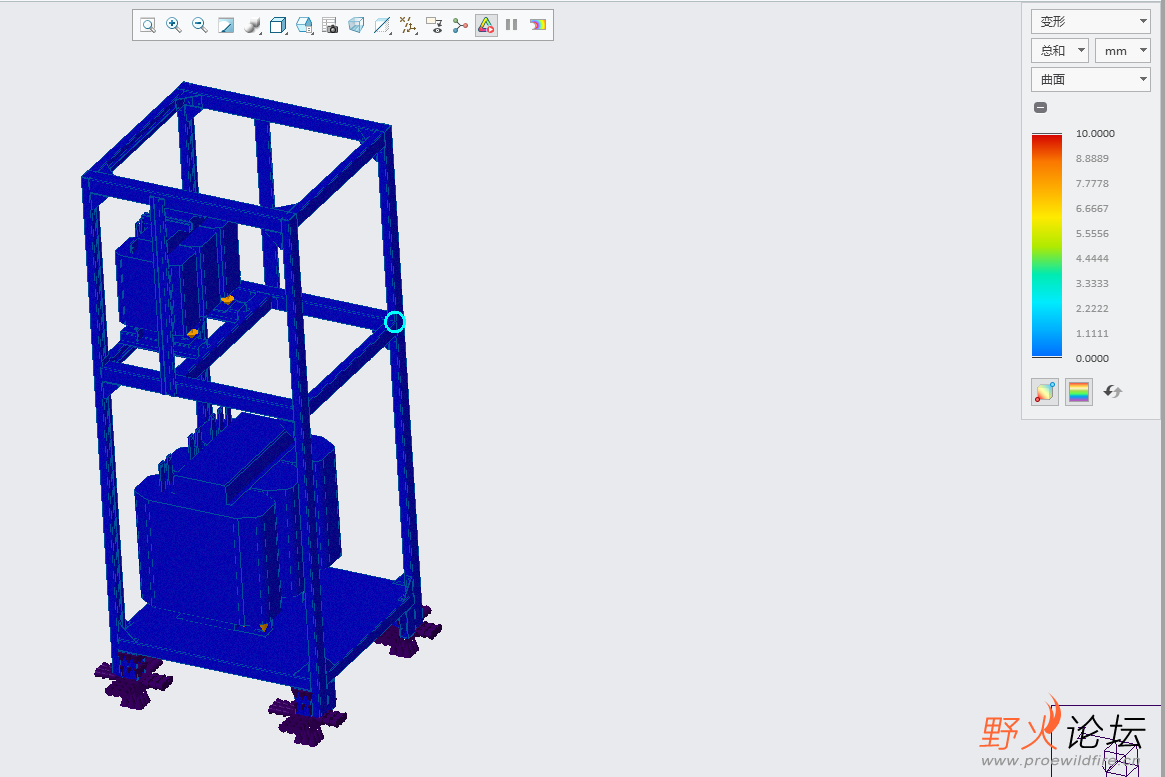This screenshot has height=777, width=1165.
Task: Open the datum display filters icon
Action: (x=409, y=25)
